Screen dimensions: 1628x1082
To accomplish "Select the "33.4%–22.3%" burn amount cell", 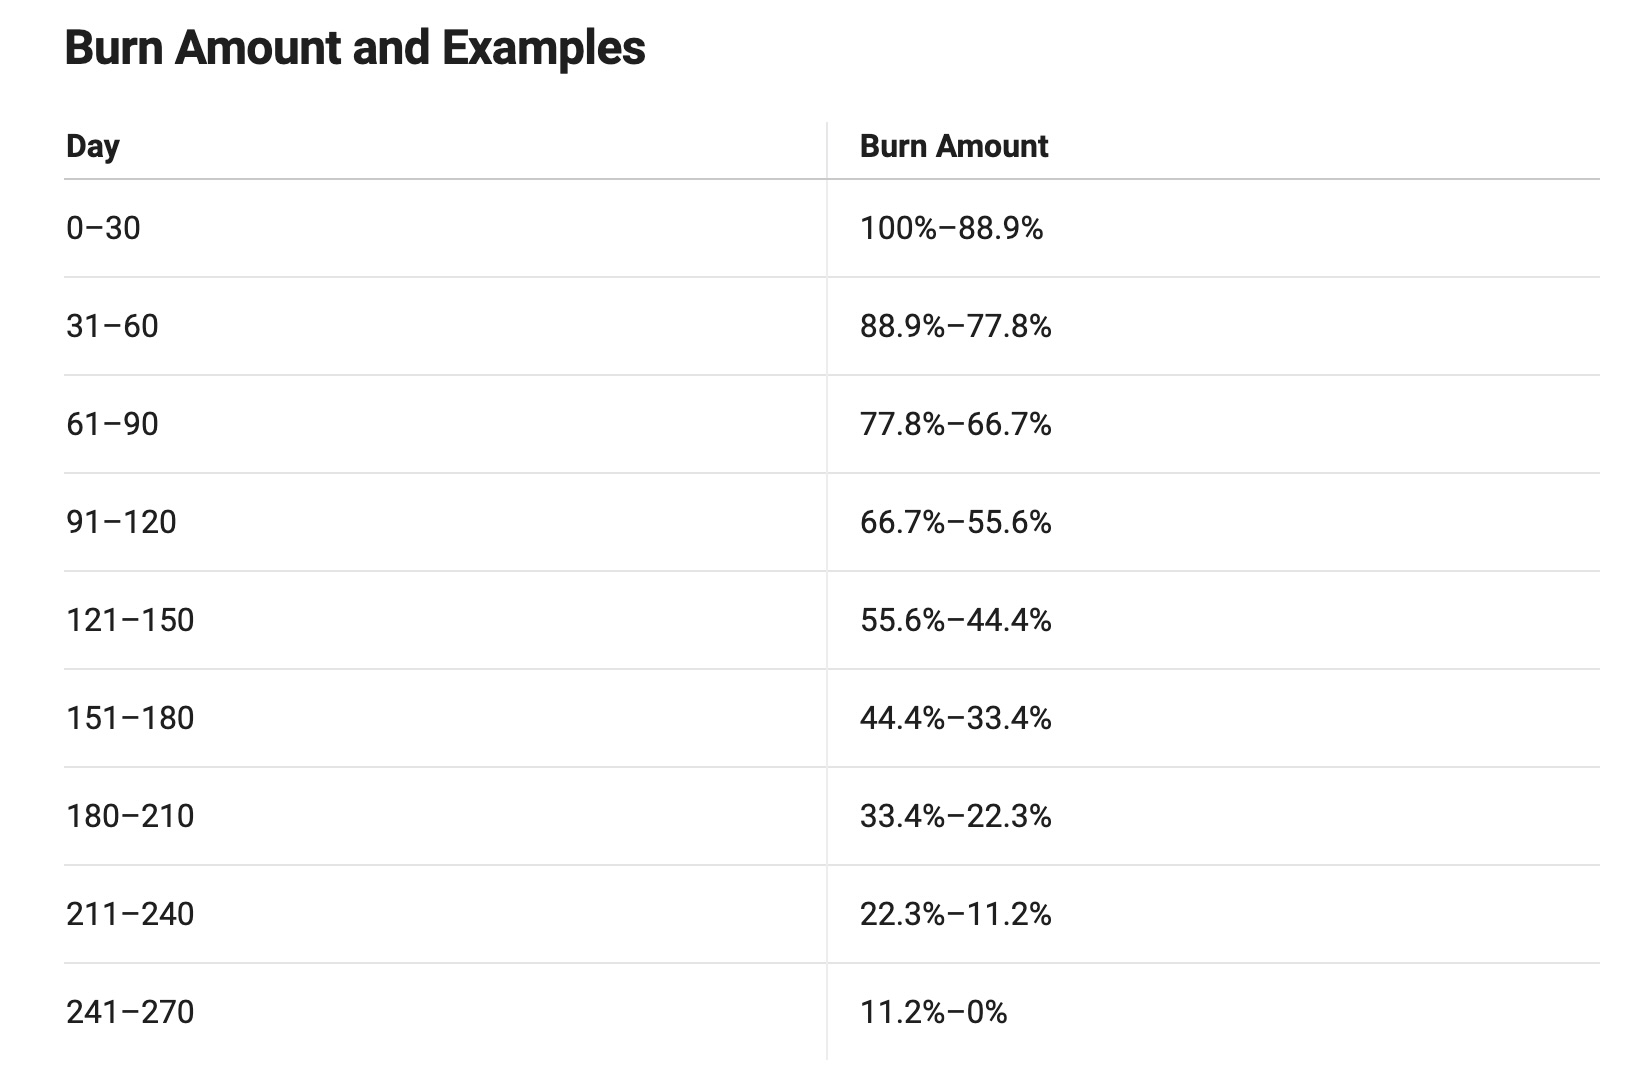I will [x=955, y=816].
